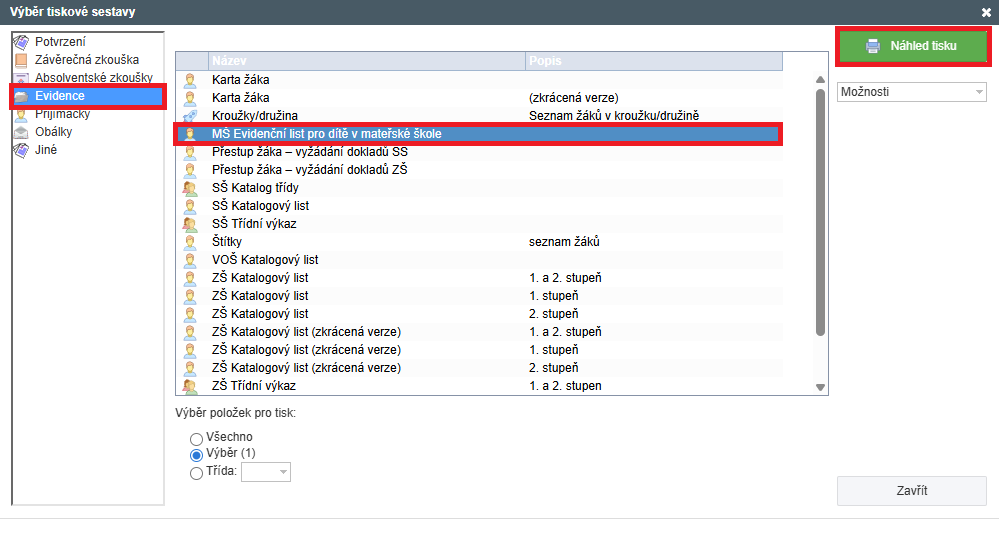
Task: Click the Štítky row icon
Action: coord(190,242)
